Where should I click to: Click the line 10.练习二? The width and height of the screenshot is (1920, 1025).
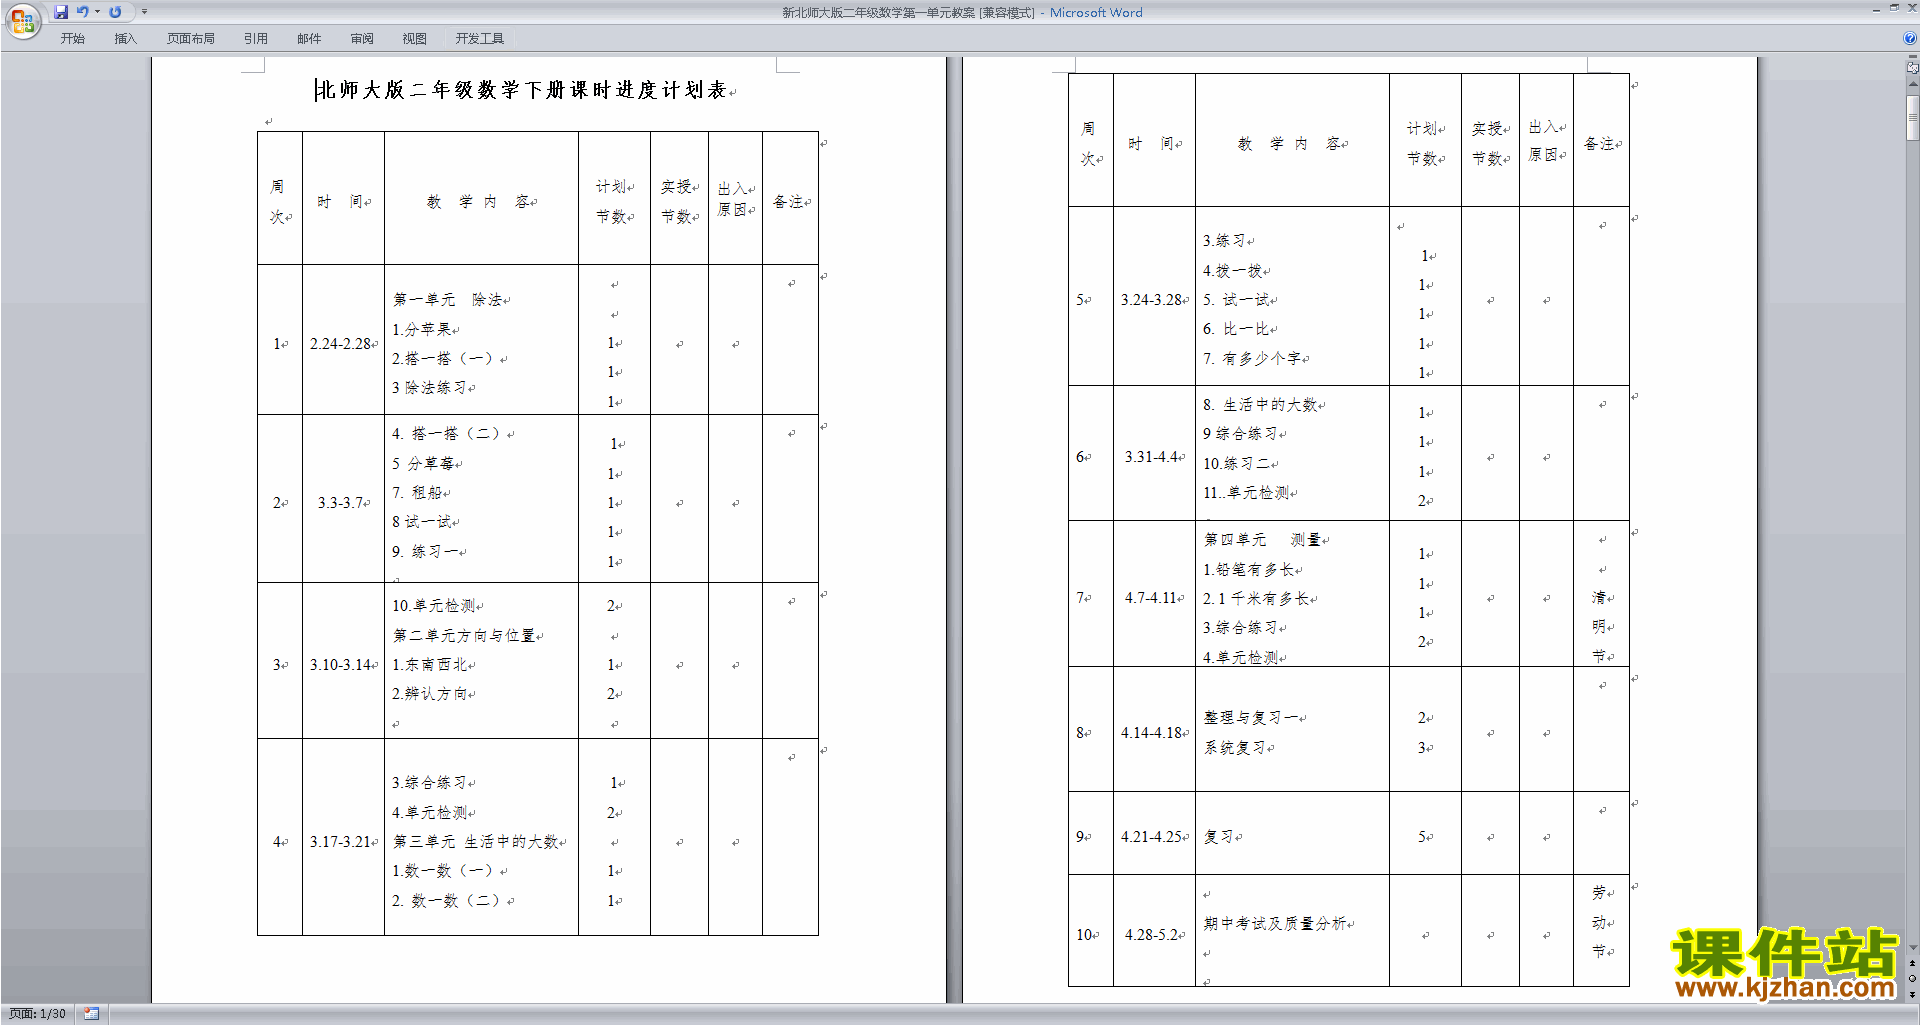(x=1237, y=464)
